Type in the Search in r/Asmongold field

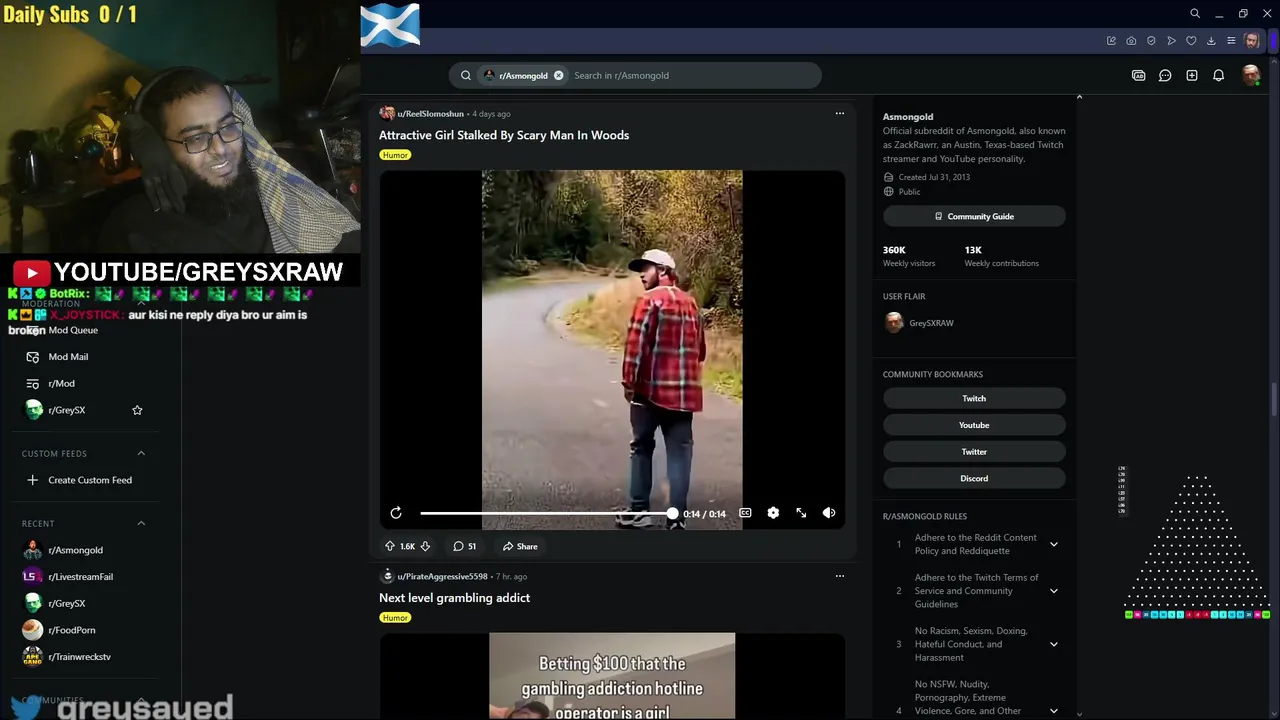coord(692,75)
